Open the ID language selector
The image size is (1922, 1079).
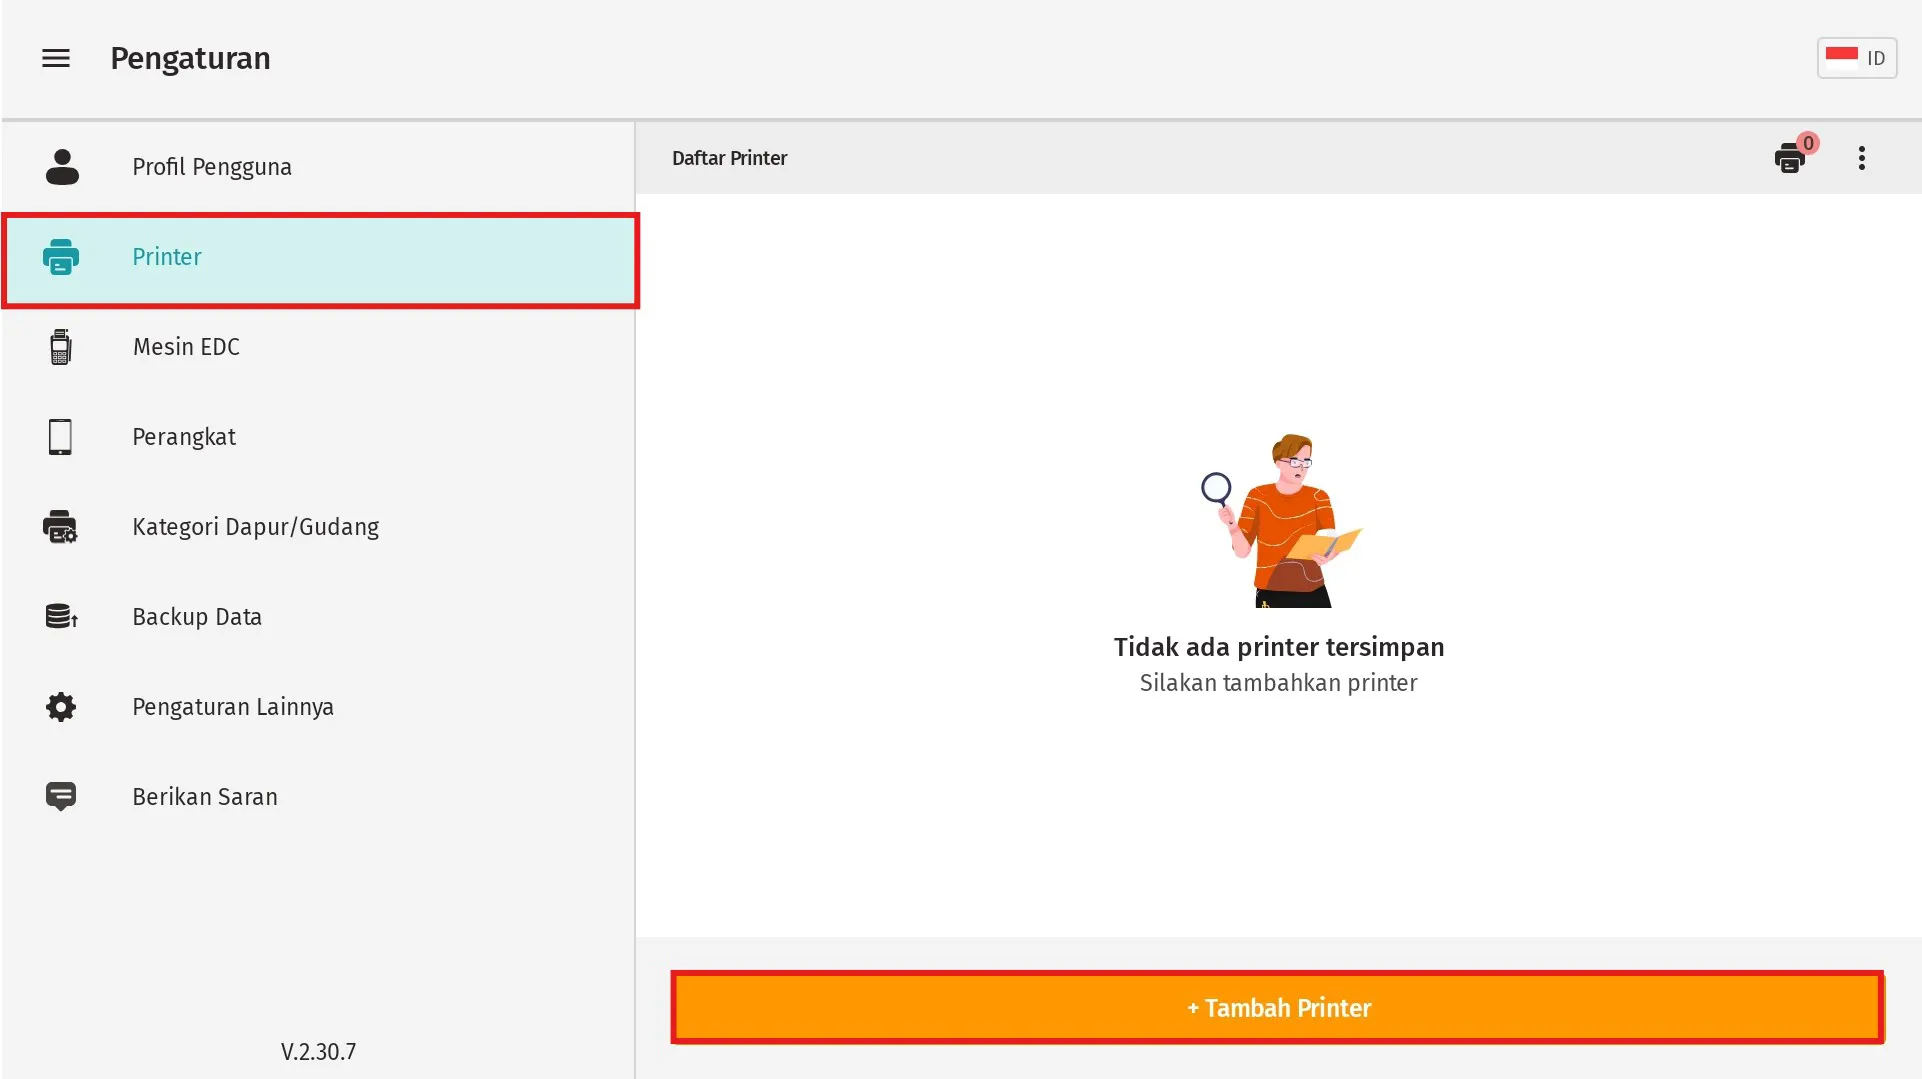(x=1856, y=58)
